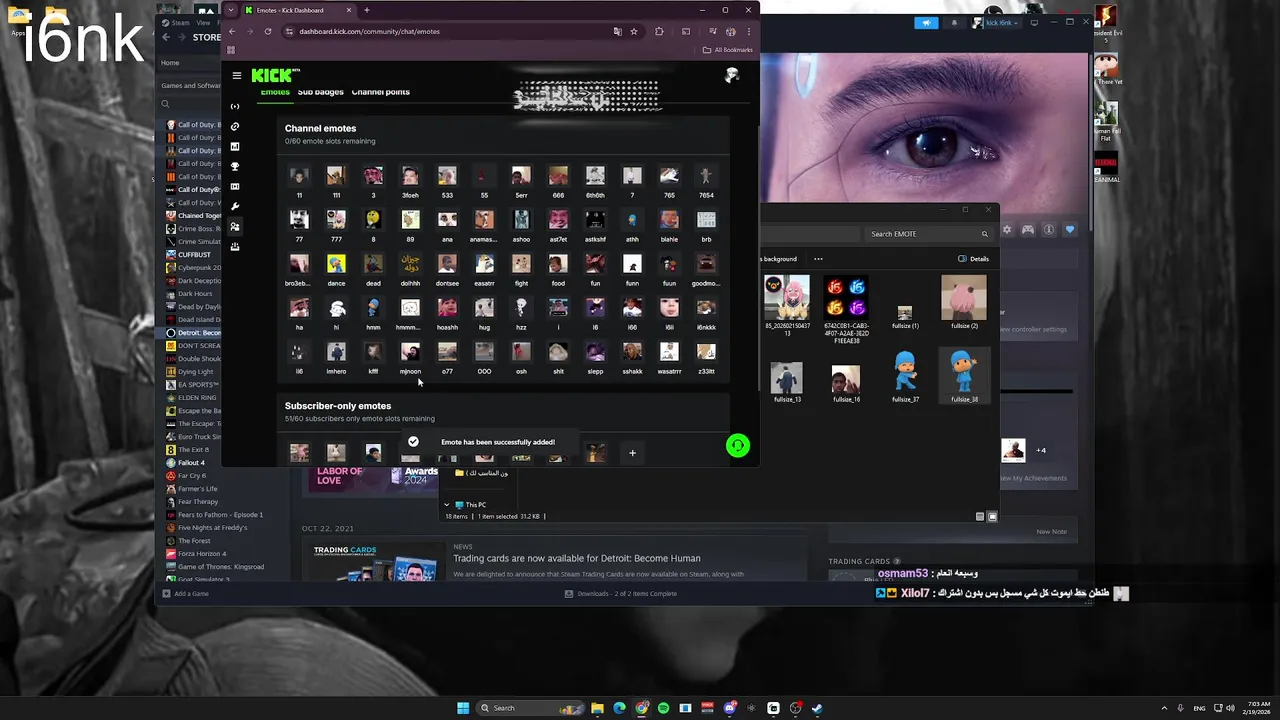Screen dimensions: 1280x720
Task: Open Chrome apps grid in bookmarks bar
Action: tap(231, 50)
